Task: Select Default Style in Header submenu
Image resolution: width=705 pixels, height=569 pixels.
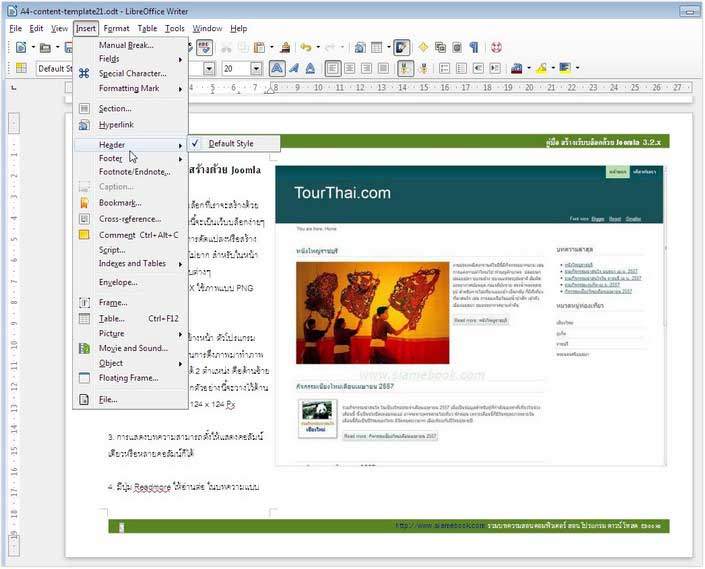Action: pyautogui.click(x=234, y=143)
